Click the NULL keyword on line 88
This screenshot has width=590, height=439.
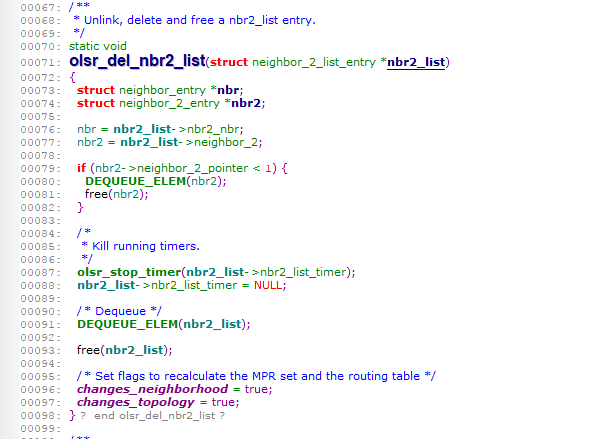(x=268, y=285)
